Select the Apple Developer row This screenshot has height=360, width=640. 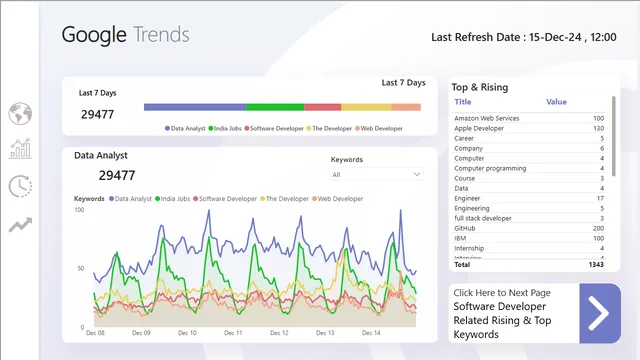coord(529,128)
